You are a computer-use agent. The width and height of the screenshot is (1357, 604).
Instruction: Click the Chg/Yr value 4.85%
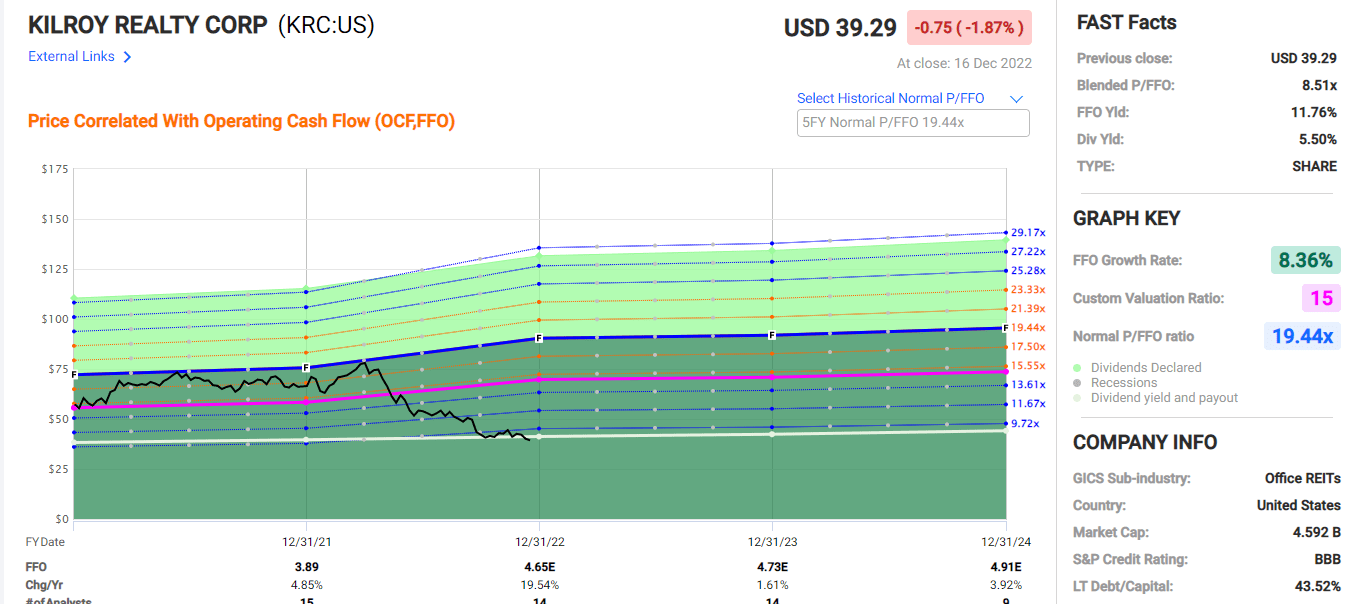[306, 584]
